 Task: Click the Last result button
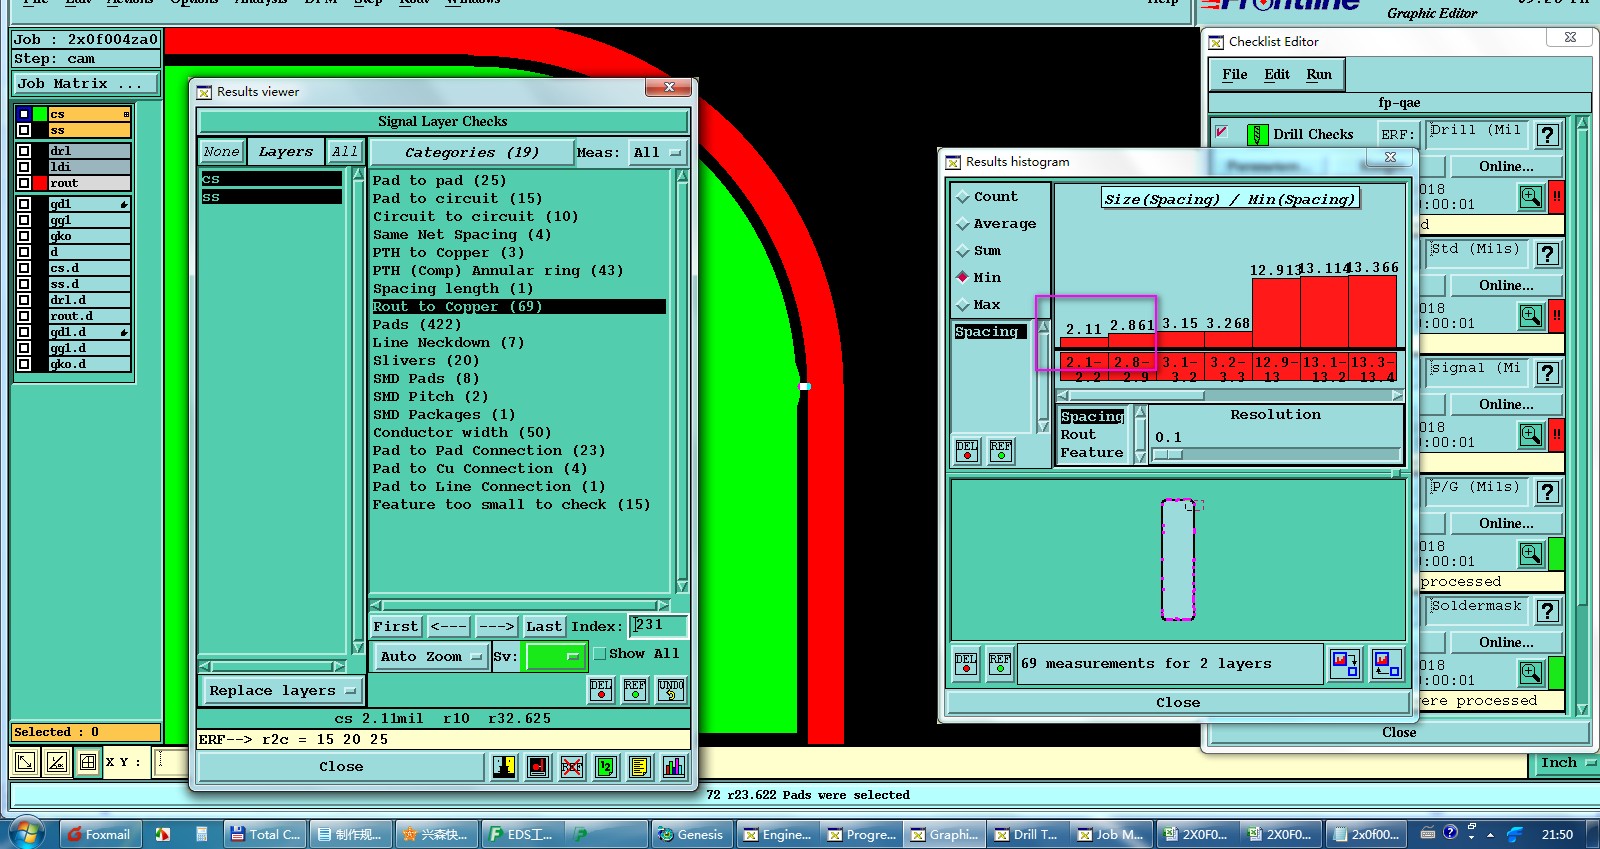pyautogui.click(x=544, y=627)
